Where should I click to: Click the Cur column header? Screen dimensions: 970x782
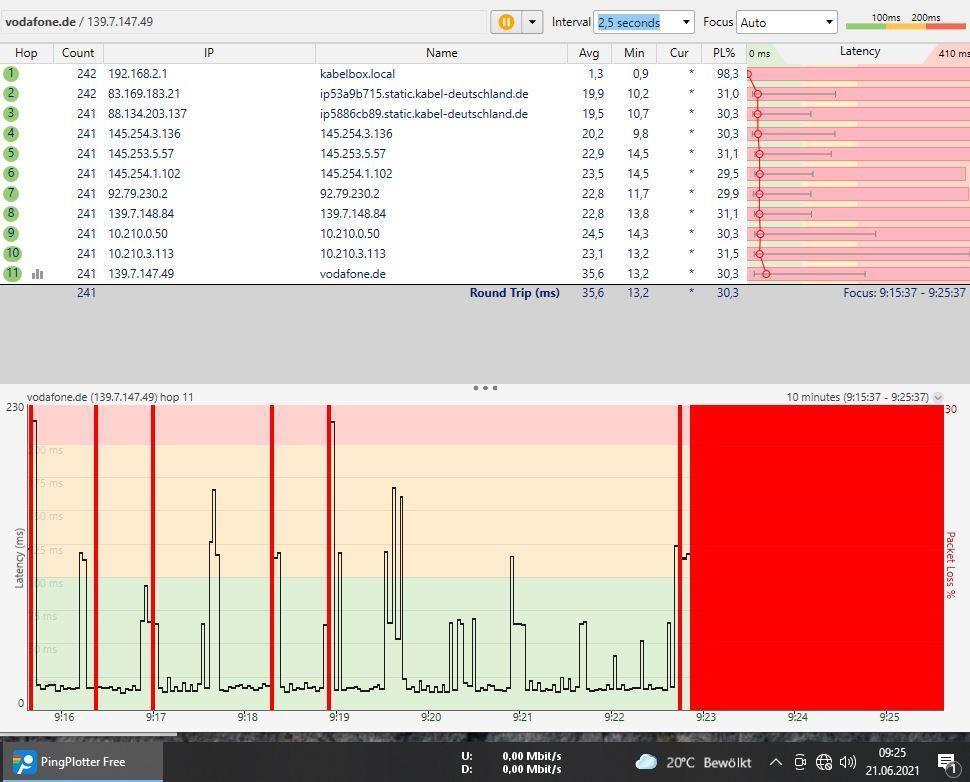pyautogui.click(x=679, y=53)
